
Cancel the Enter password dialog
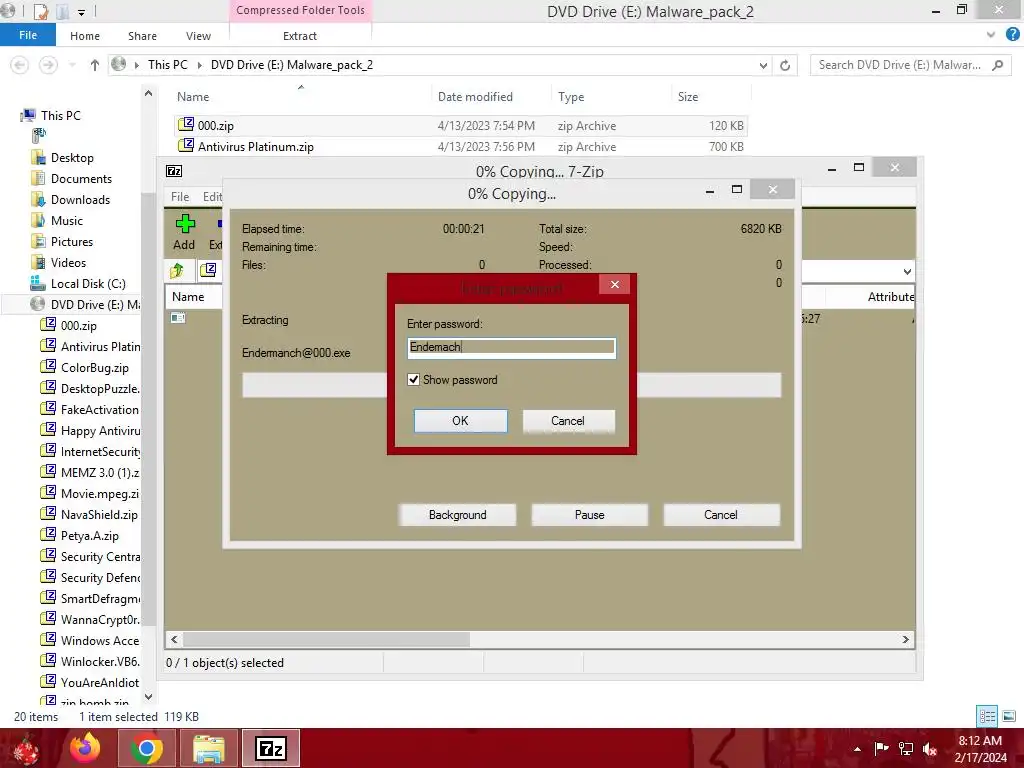(568, 421)
